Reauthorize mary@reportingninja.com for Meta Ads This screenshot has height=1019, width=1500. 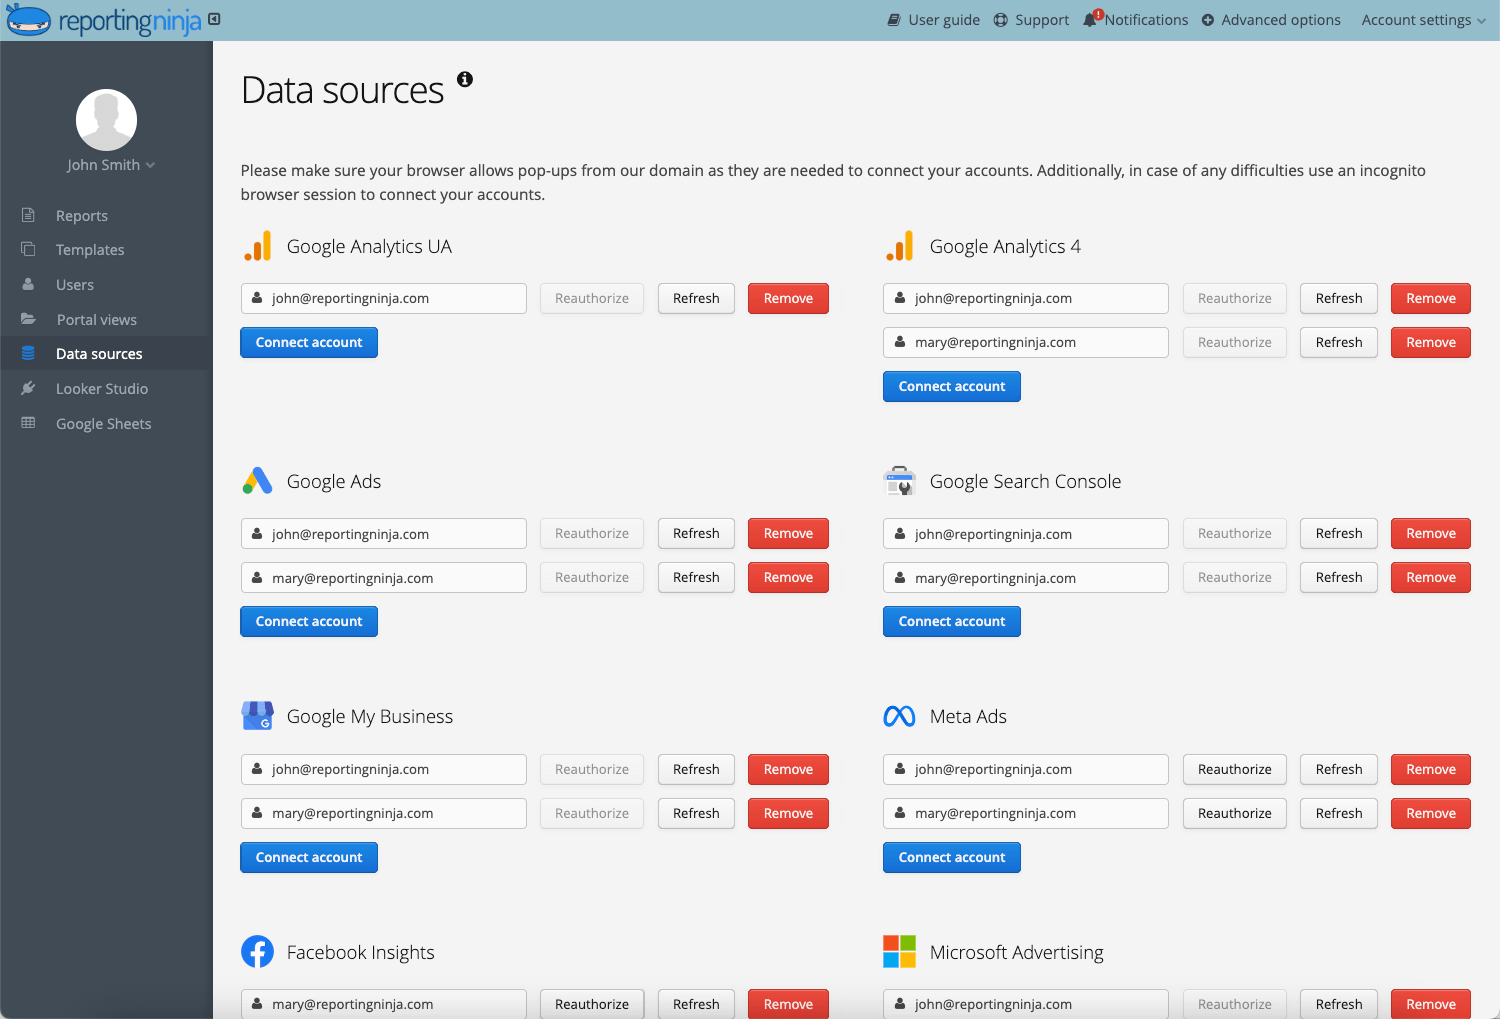coord(1234,813)
